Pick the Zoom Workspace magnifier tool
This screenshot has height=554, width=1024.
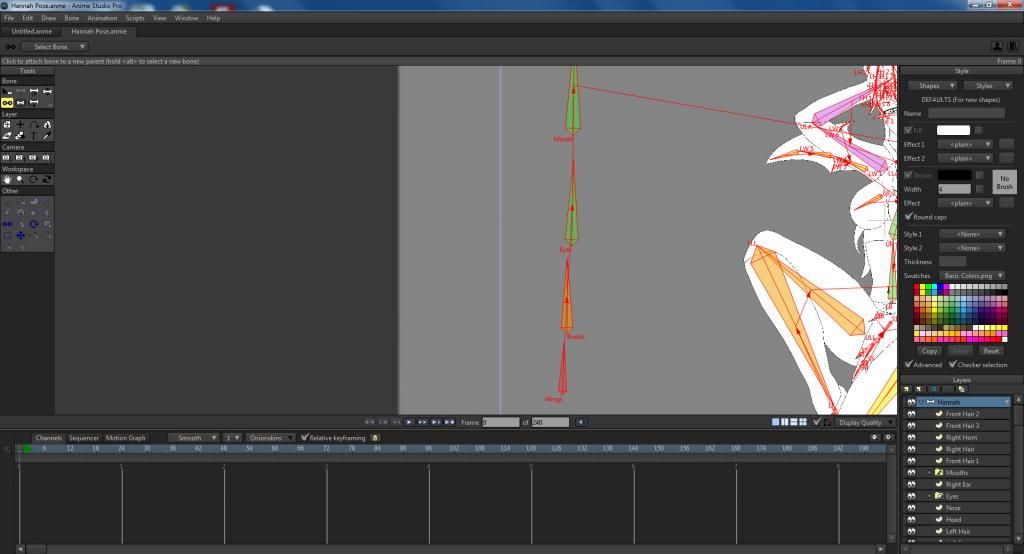click(x=20, y=180)
